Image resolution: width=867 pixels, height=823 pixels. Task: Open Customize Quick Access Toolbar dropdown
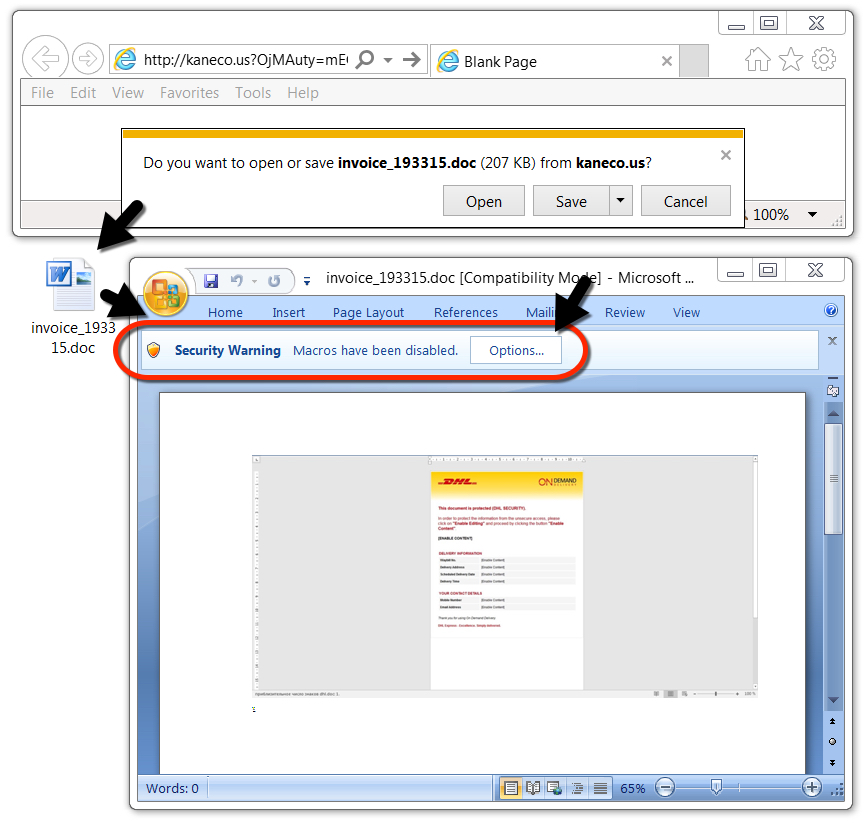307,282
